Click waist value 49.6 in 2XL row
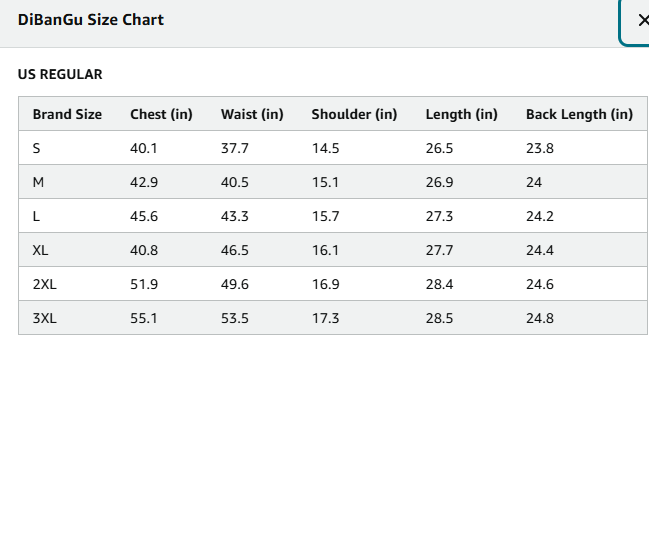This screenshot has height=552, width=649. click(235, 284)
